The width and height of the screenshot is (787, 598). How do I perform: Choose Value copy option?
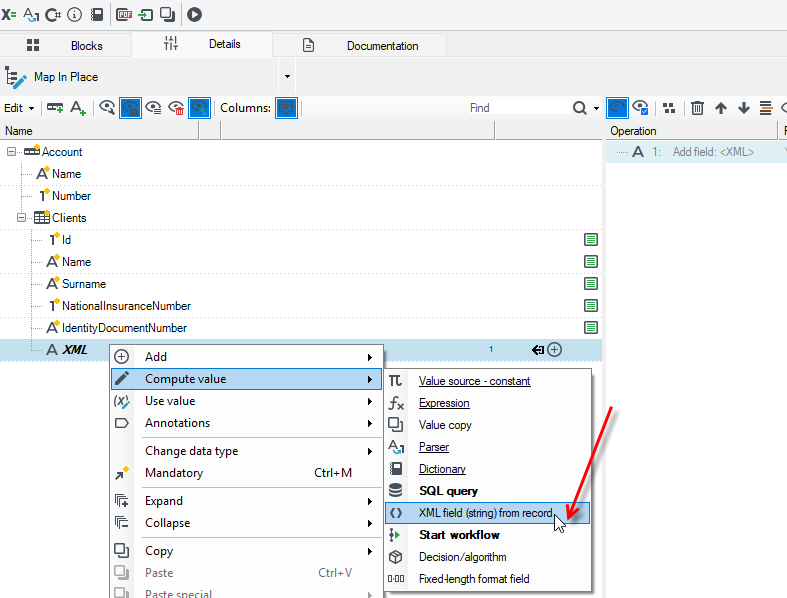[x=487, y=425]
